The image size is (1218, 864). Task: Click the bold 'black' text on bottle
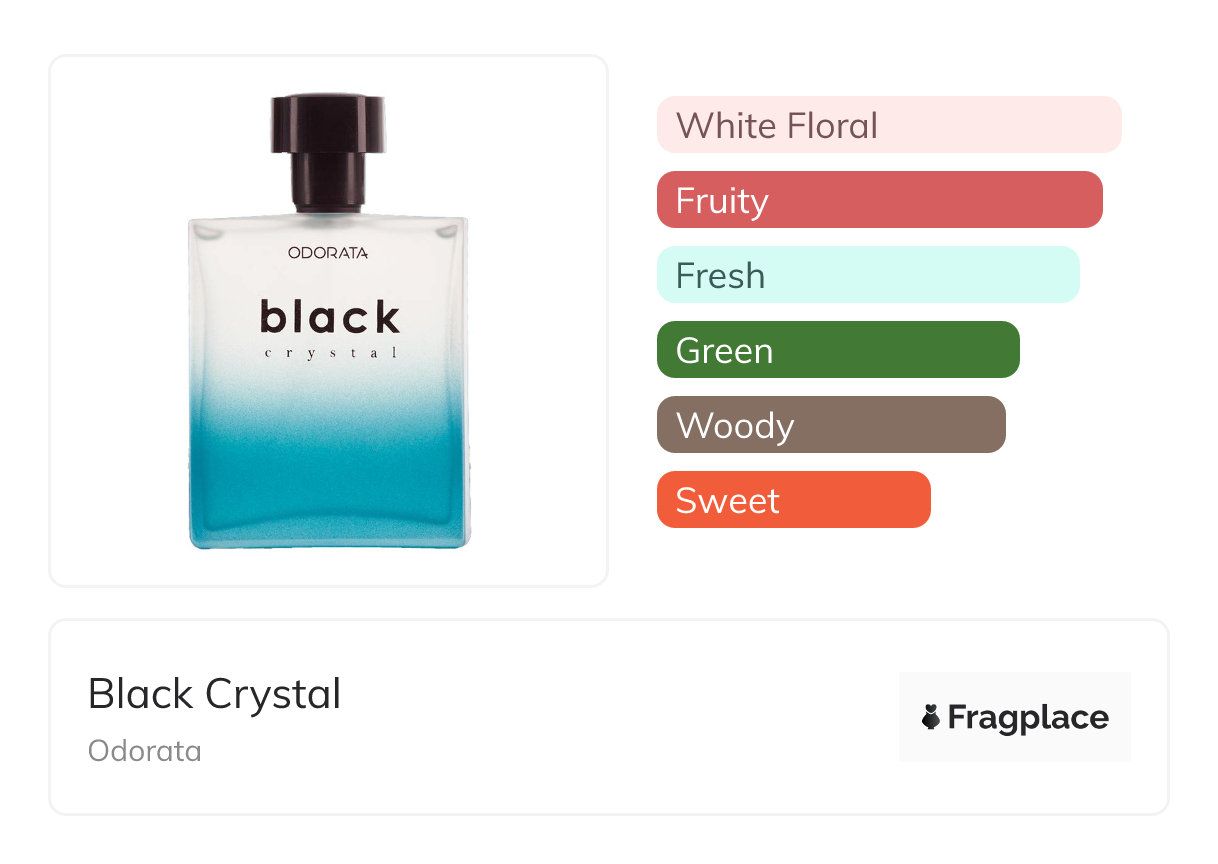(329, 316)
